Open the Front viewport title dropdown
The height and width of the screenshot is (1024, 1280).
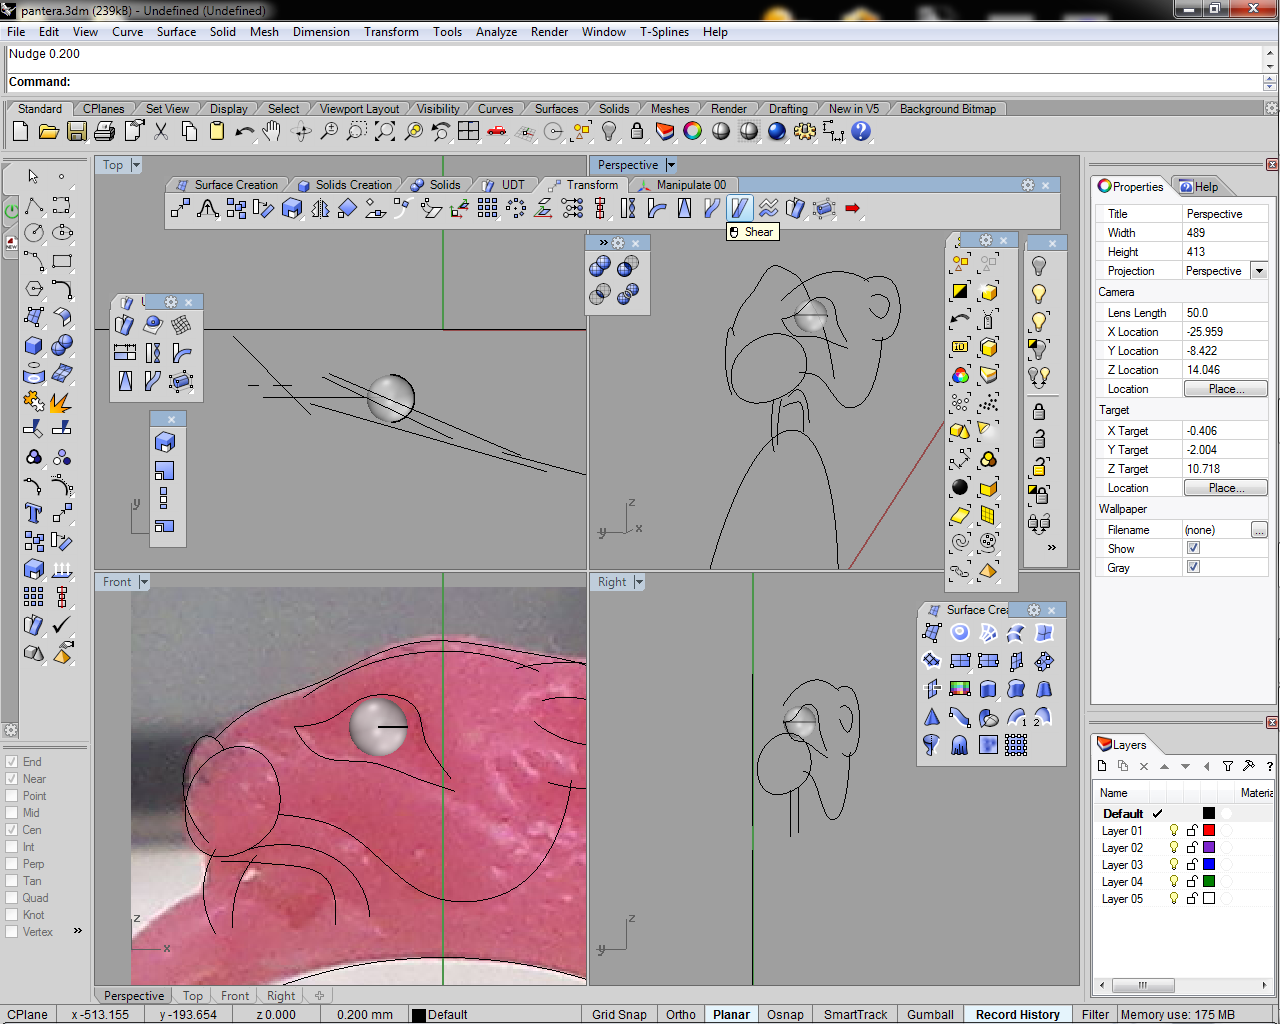(144, 582)
